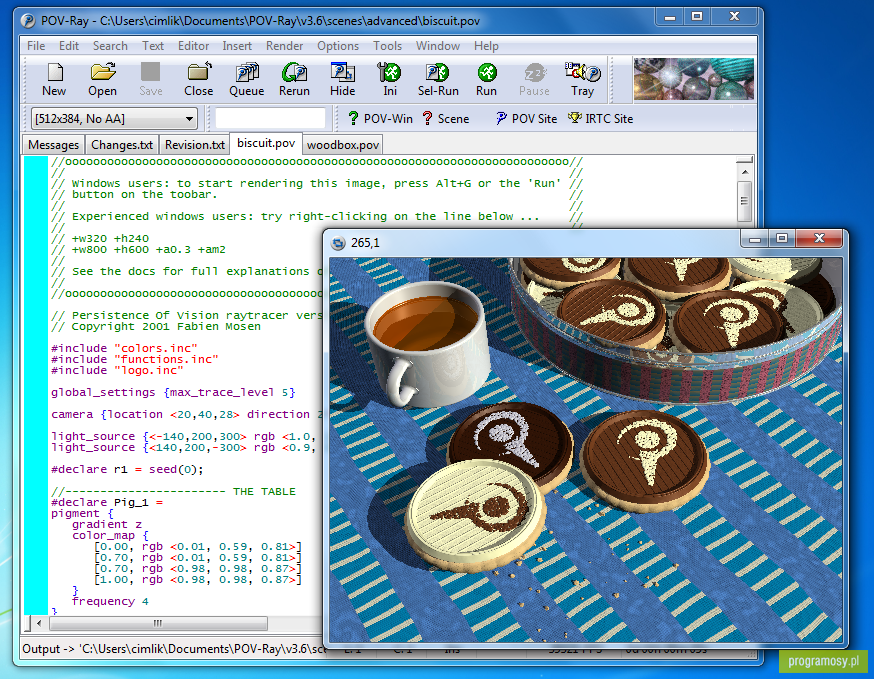Click the rendered biscuit image
The image size is (874, 679).
coord(585,449)
